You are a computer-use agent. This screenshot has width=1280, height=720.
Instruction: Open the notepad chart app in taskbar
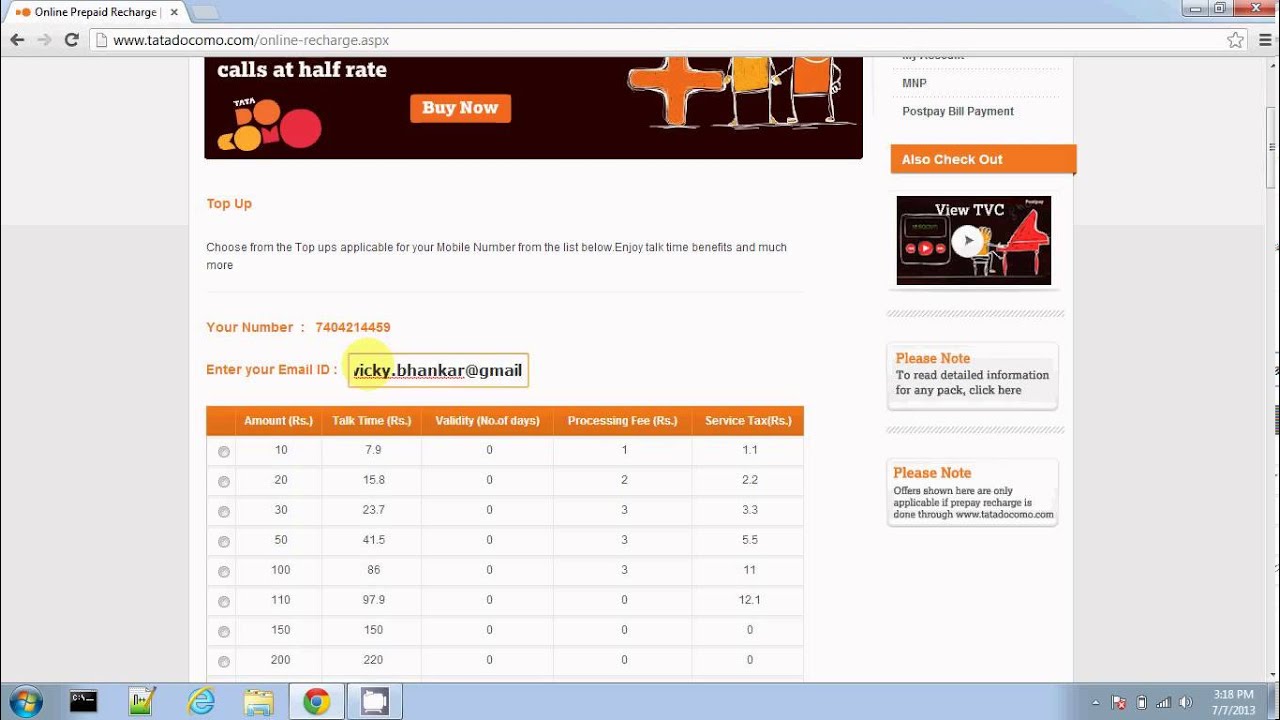tap(143, 701)
